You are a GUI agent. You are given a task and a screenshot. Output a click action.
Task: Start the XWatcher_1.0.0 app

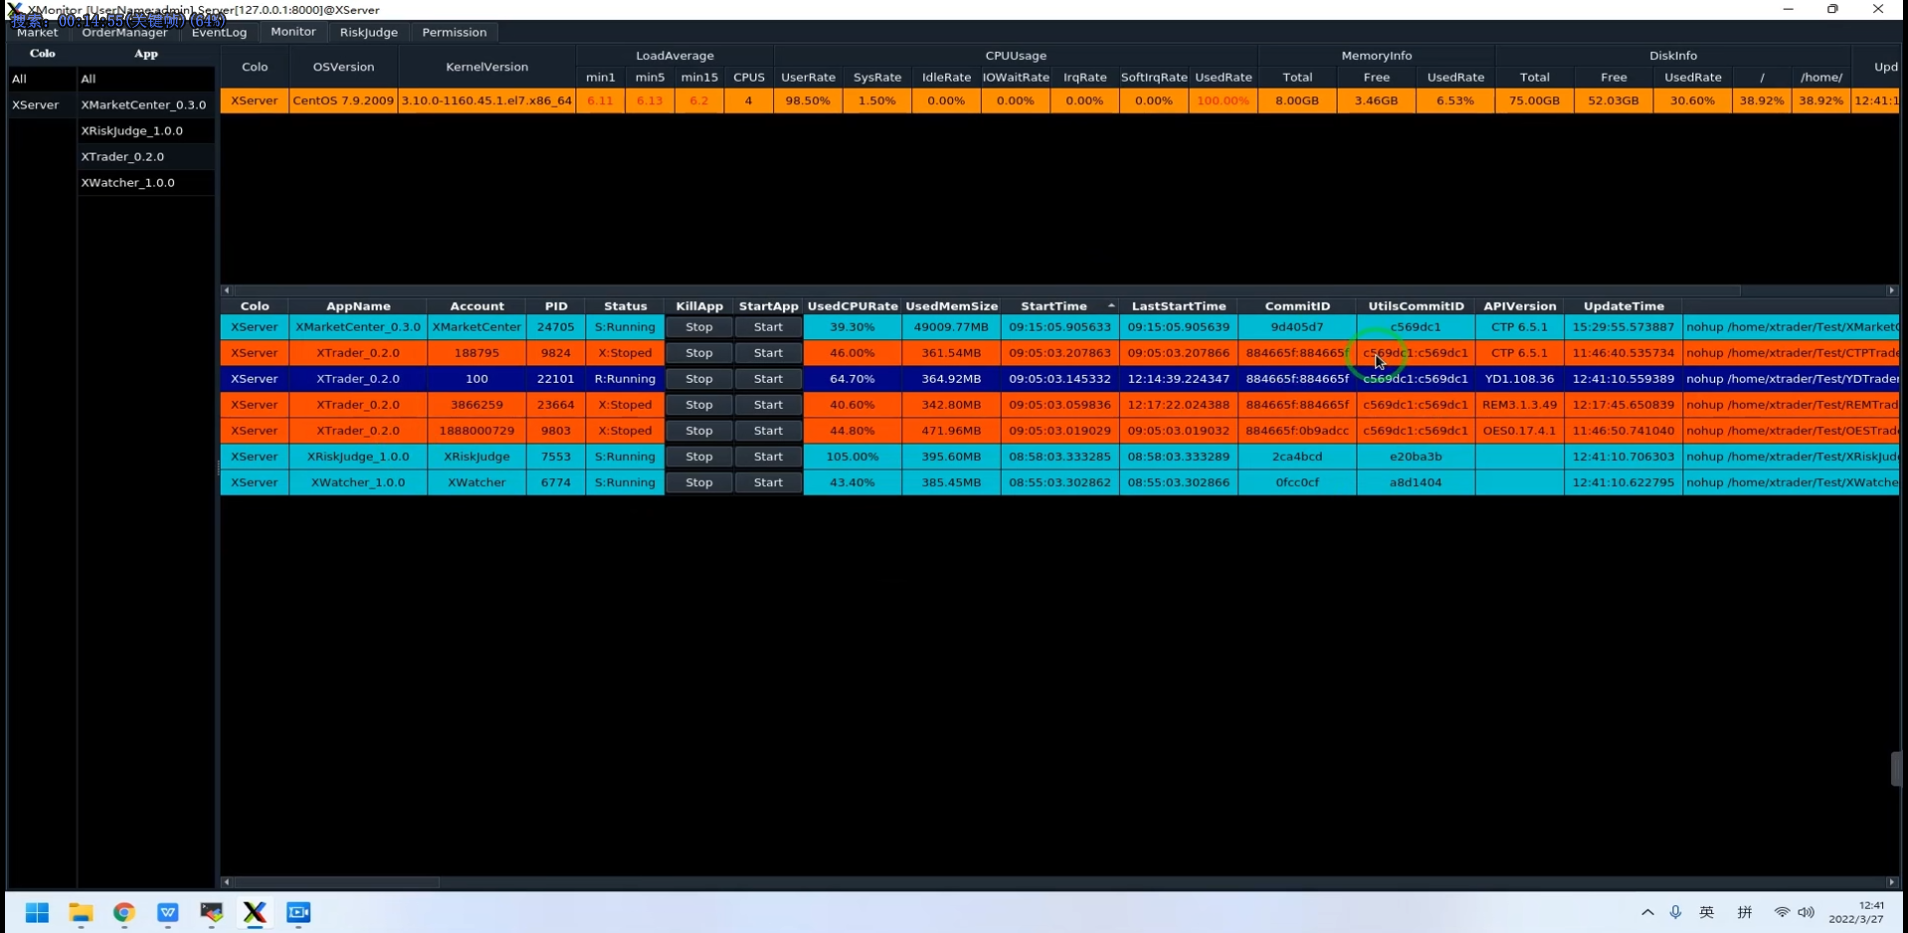[768, 483]
